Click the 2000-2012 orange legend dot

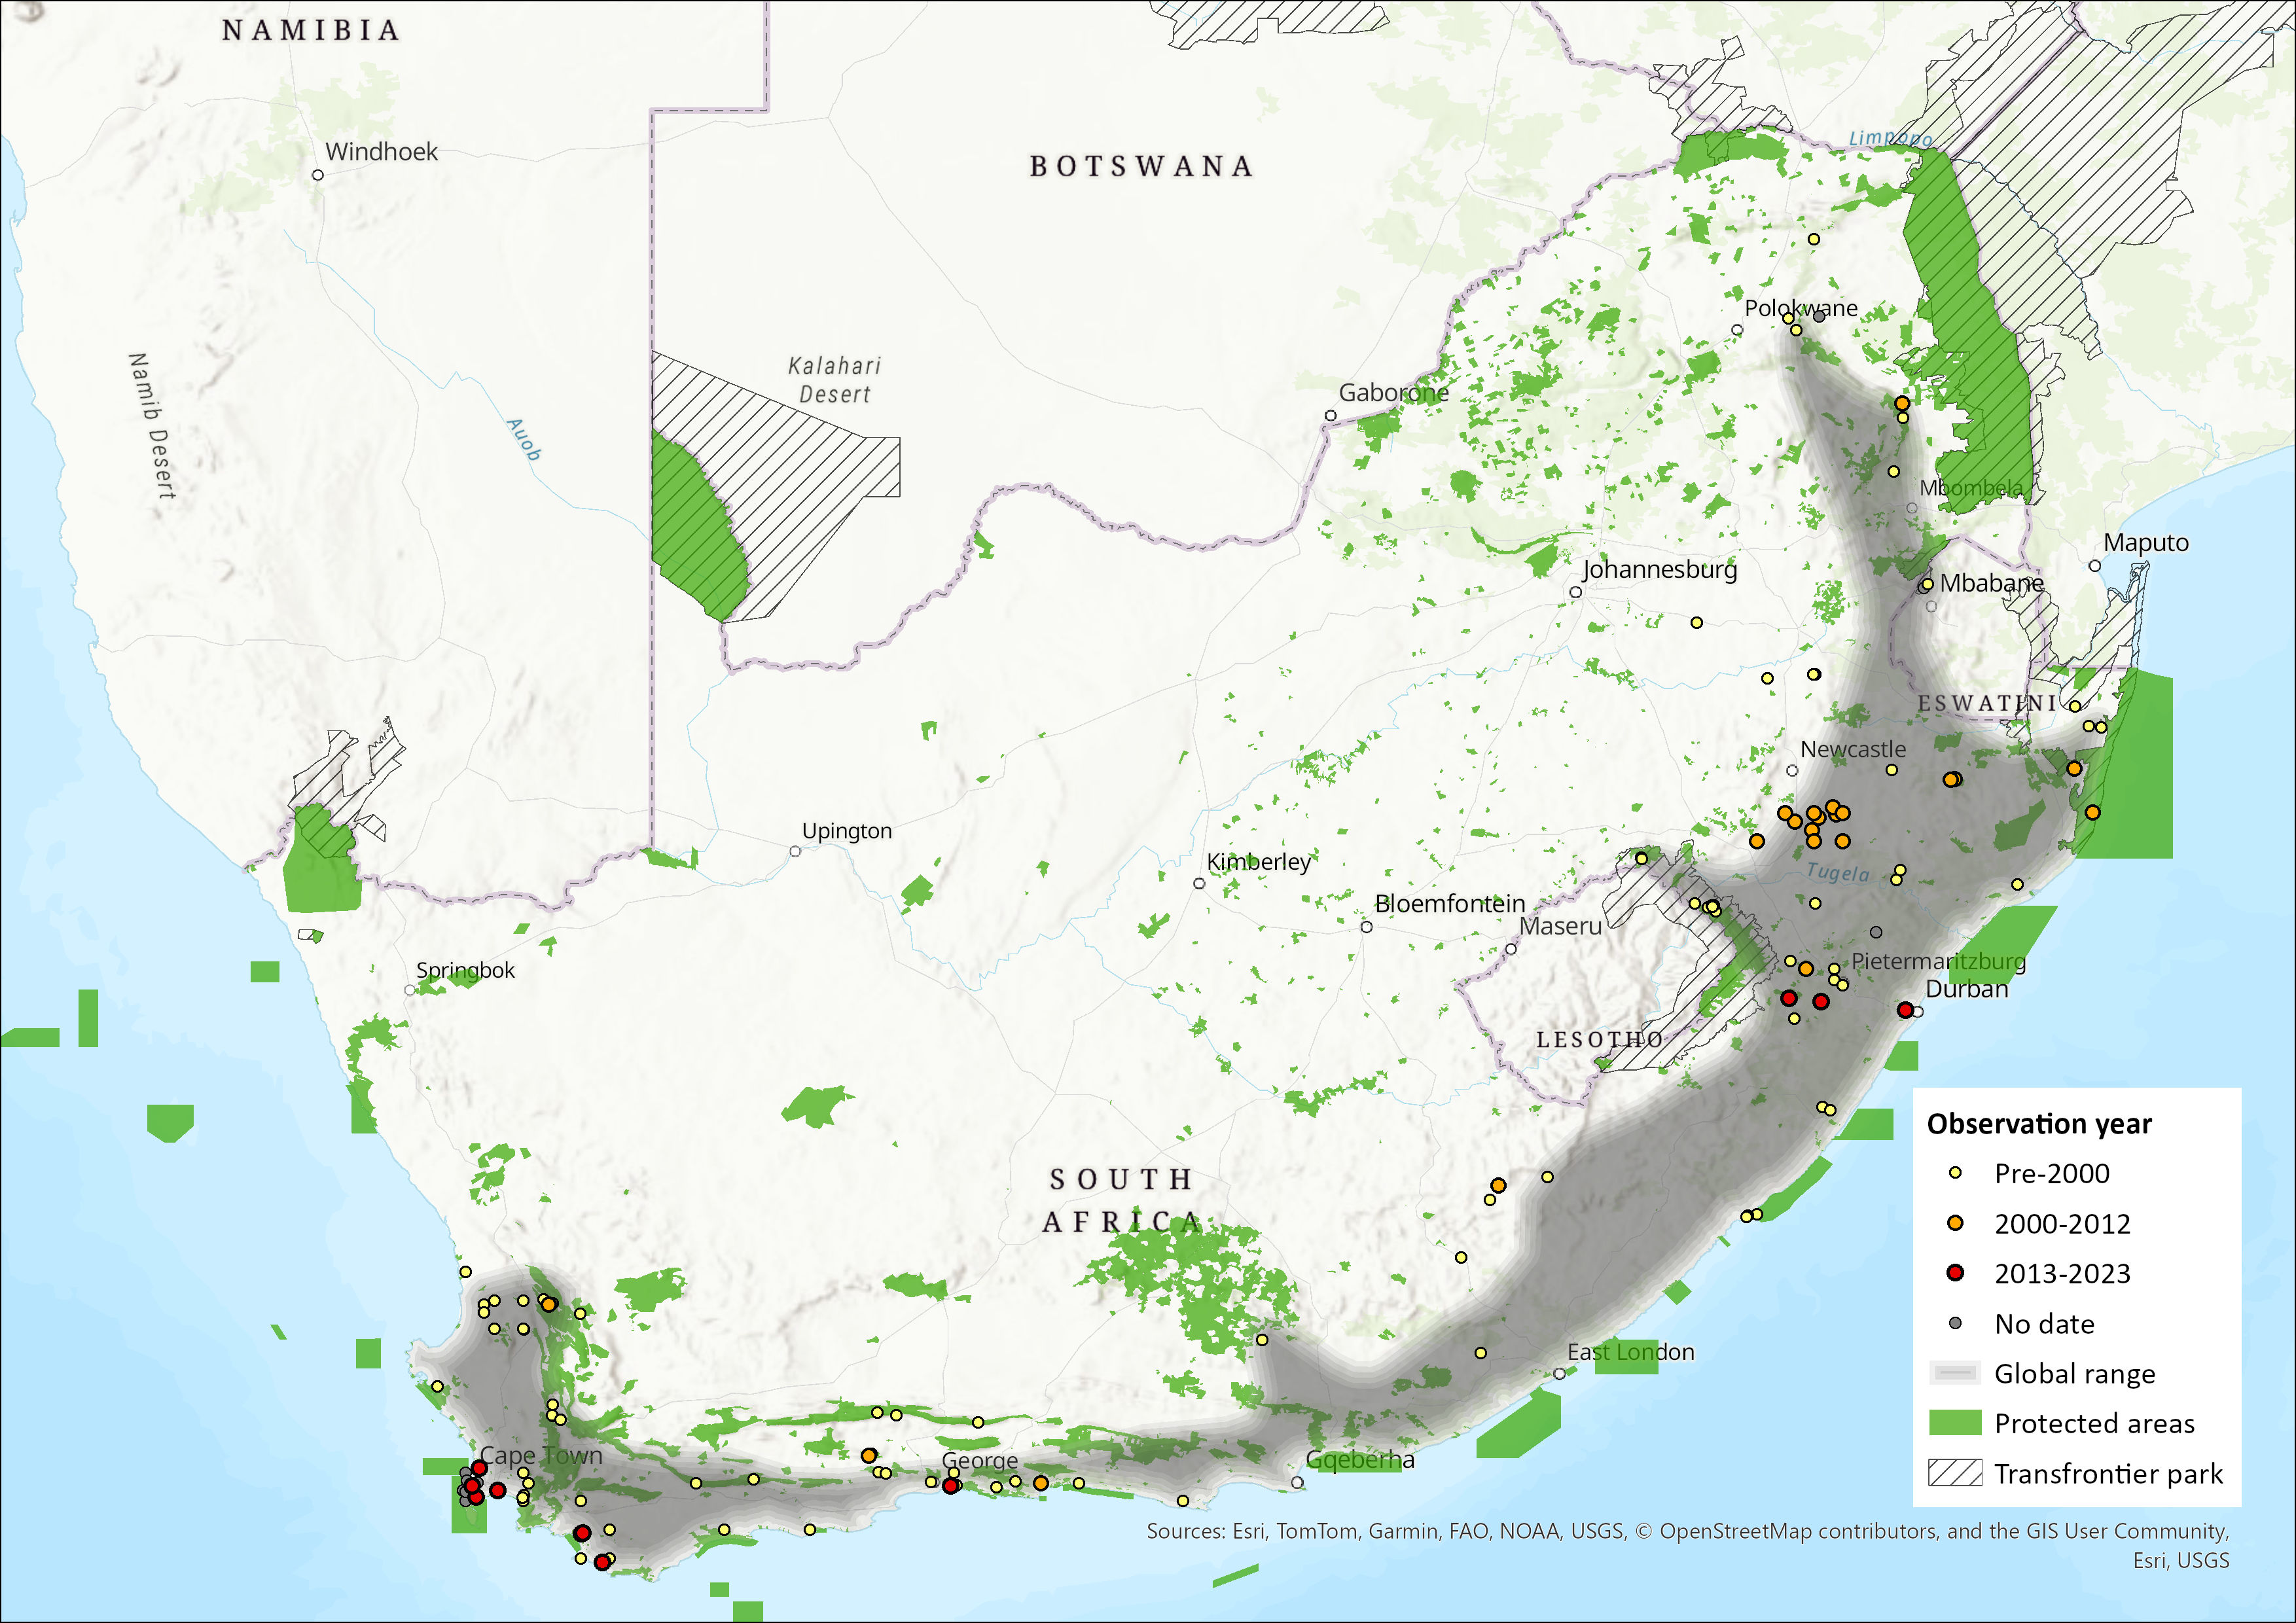(1955, 1223)
